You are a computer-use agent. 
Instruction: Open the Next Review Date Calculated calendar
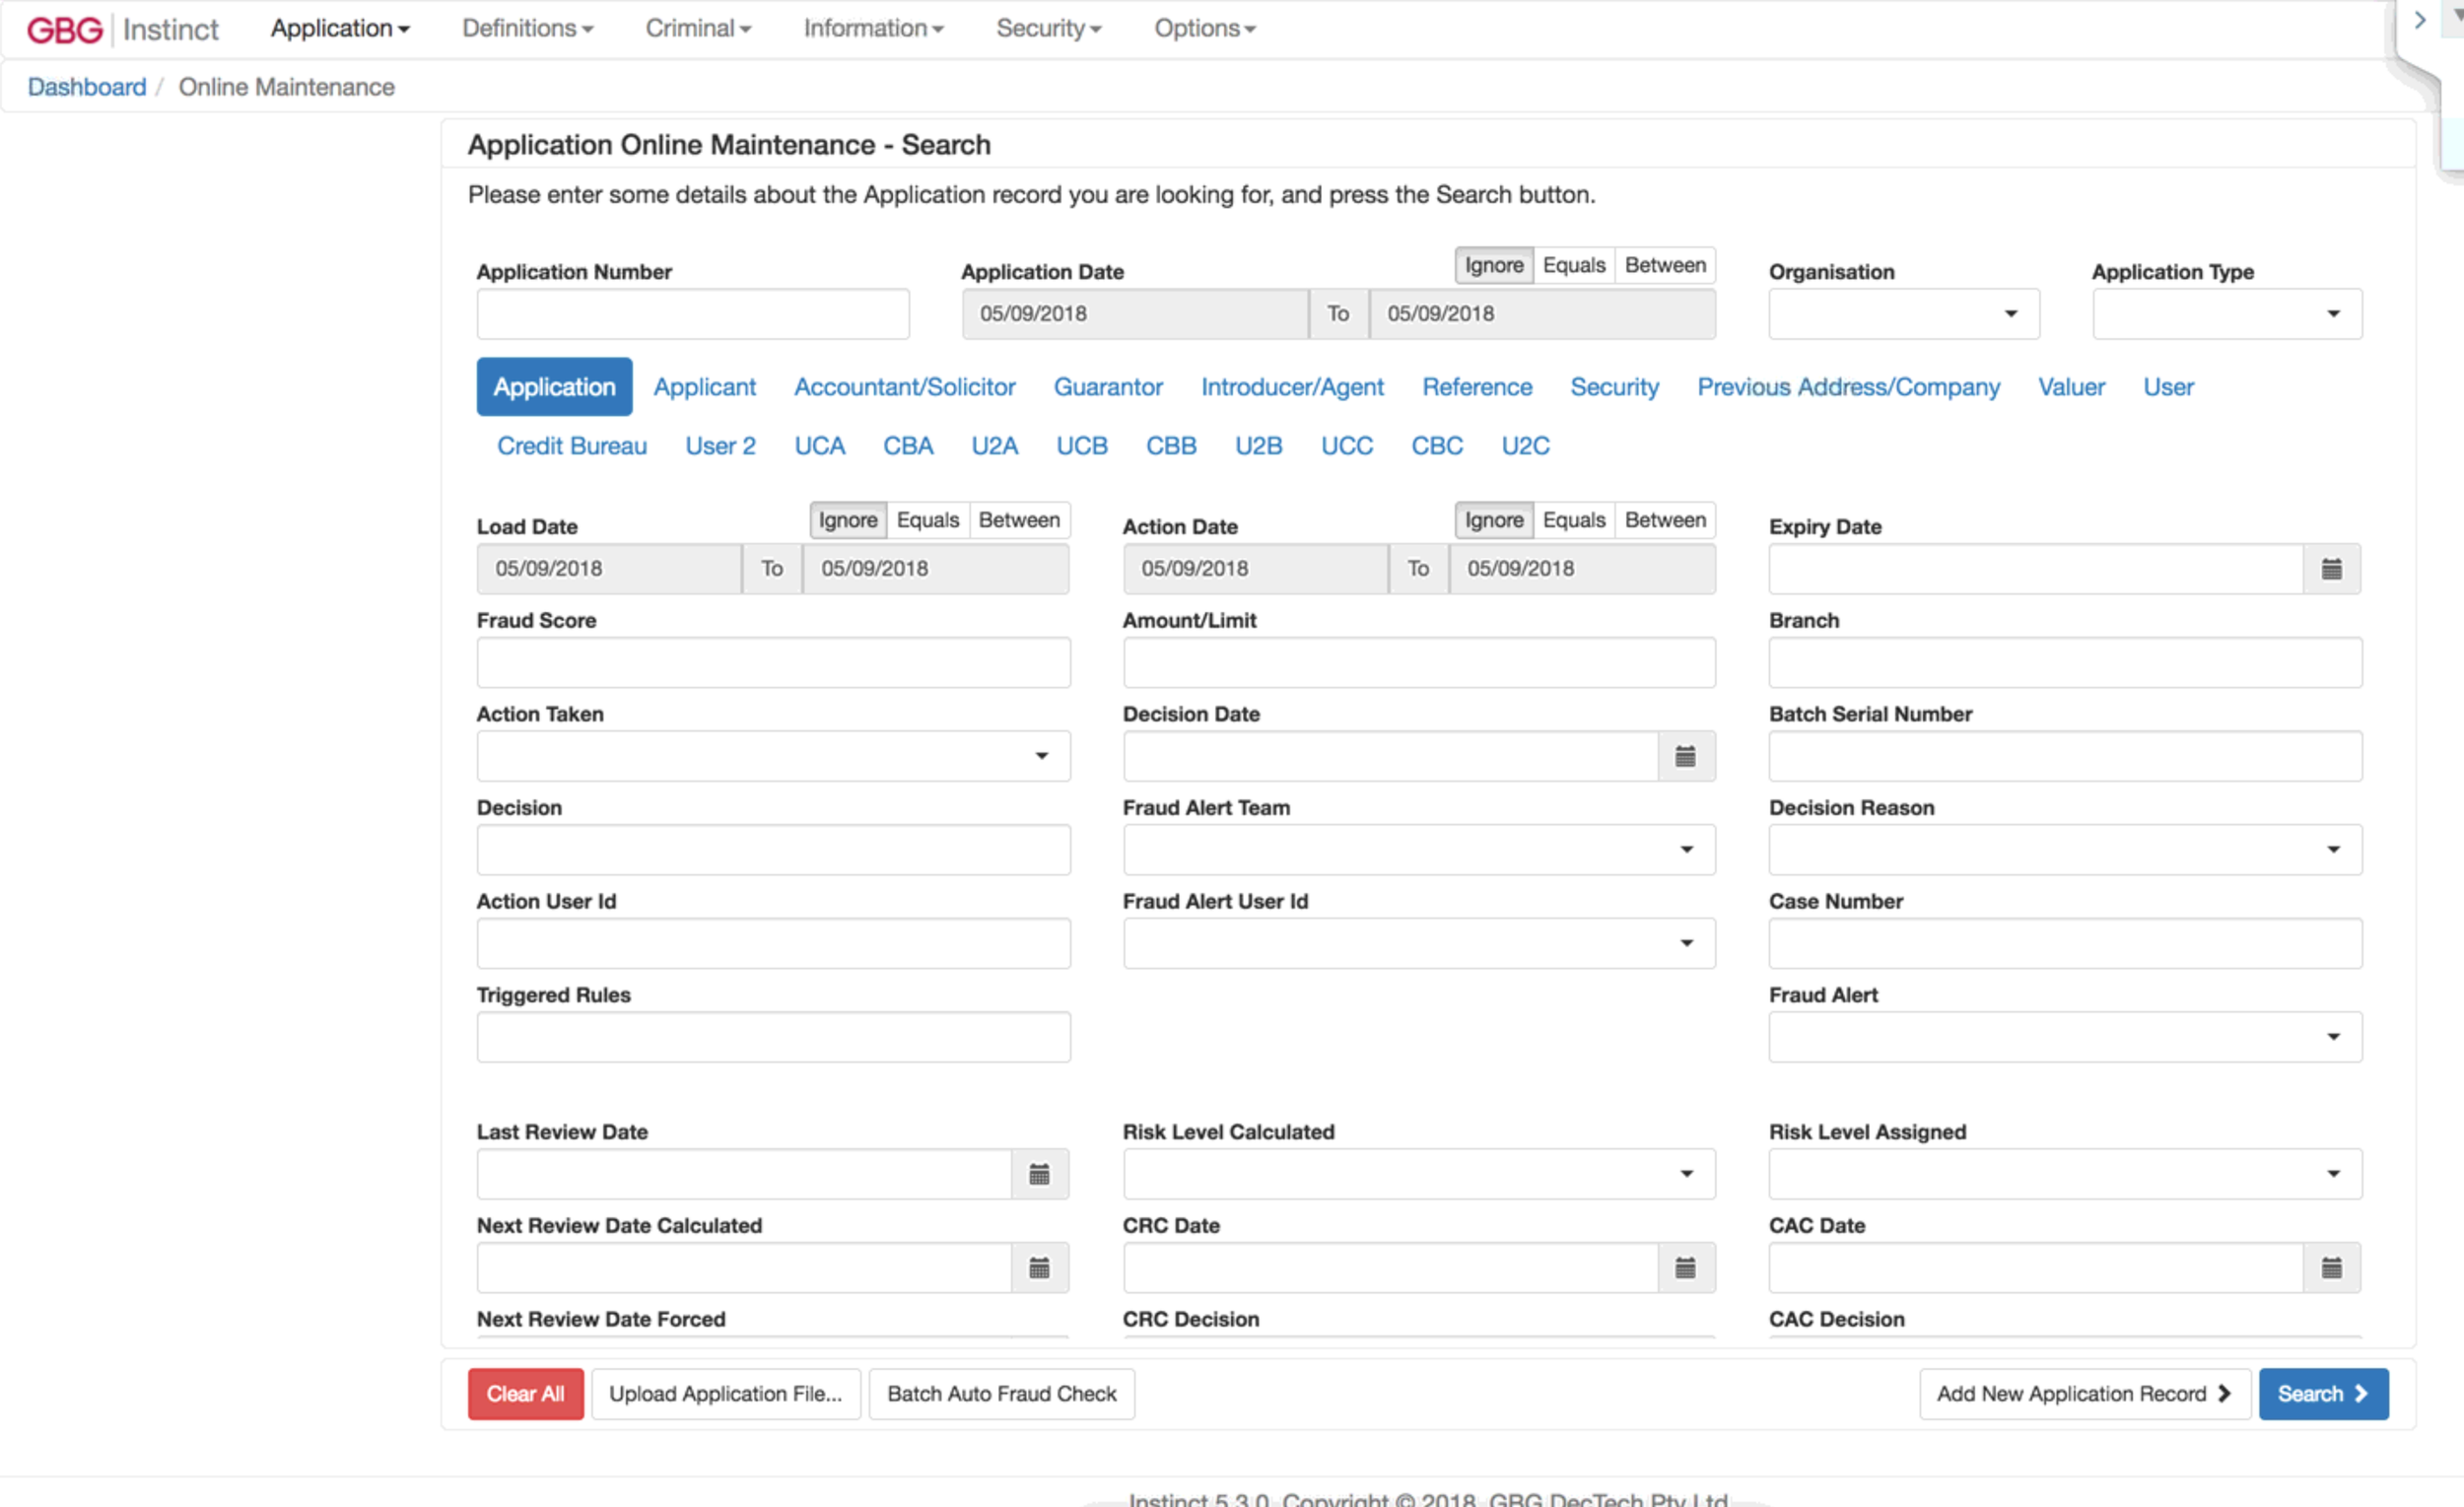[1039, 1268]
